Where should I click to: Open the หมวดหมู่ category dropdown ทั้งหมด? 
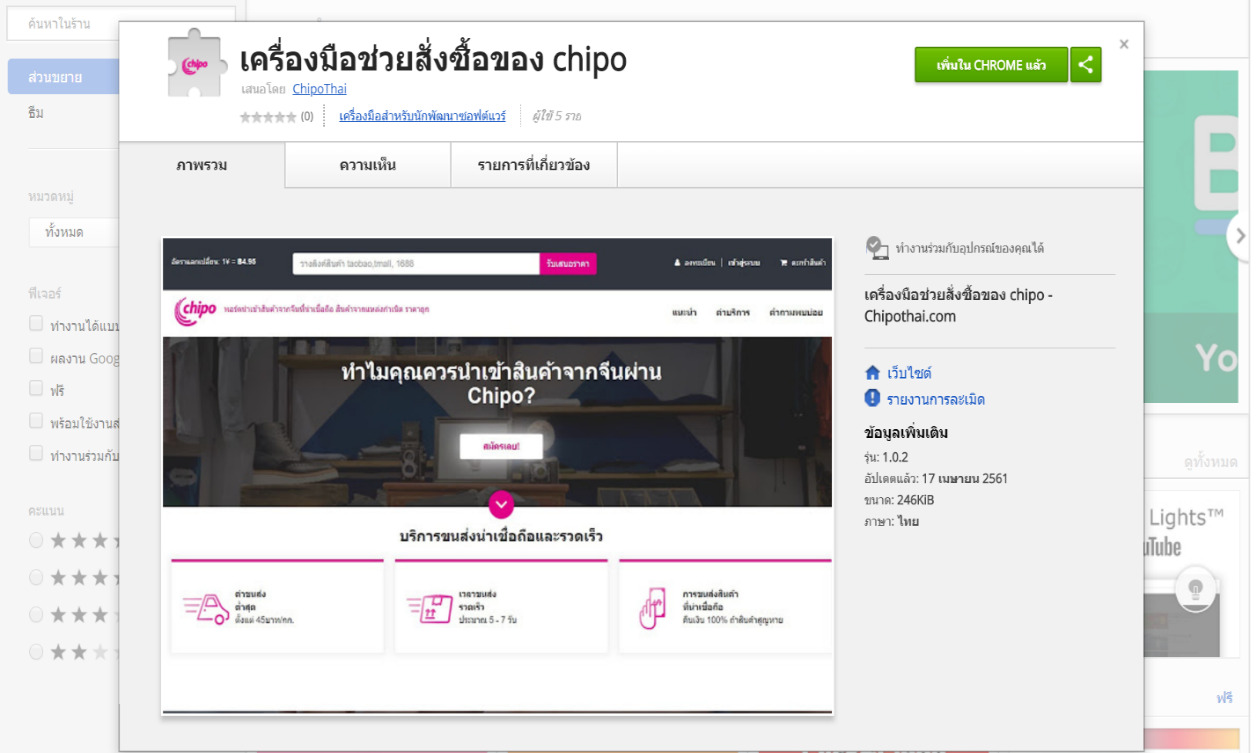pyautogui.click(x=75, y=232)
